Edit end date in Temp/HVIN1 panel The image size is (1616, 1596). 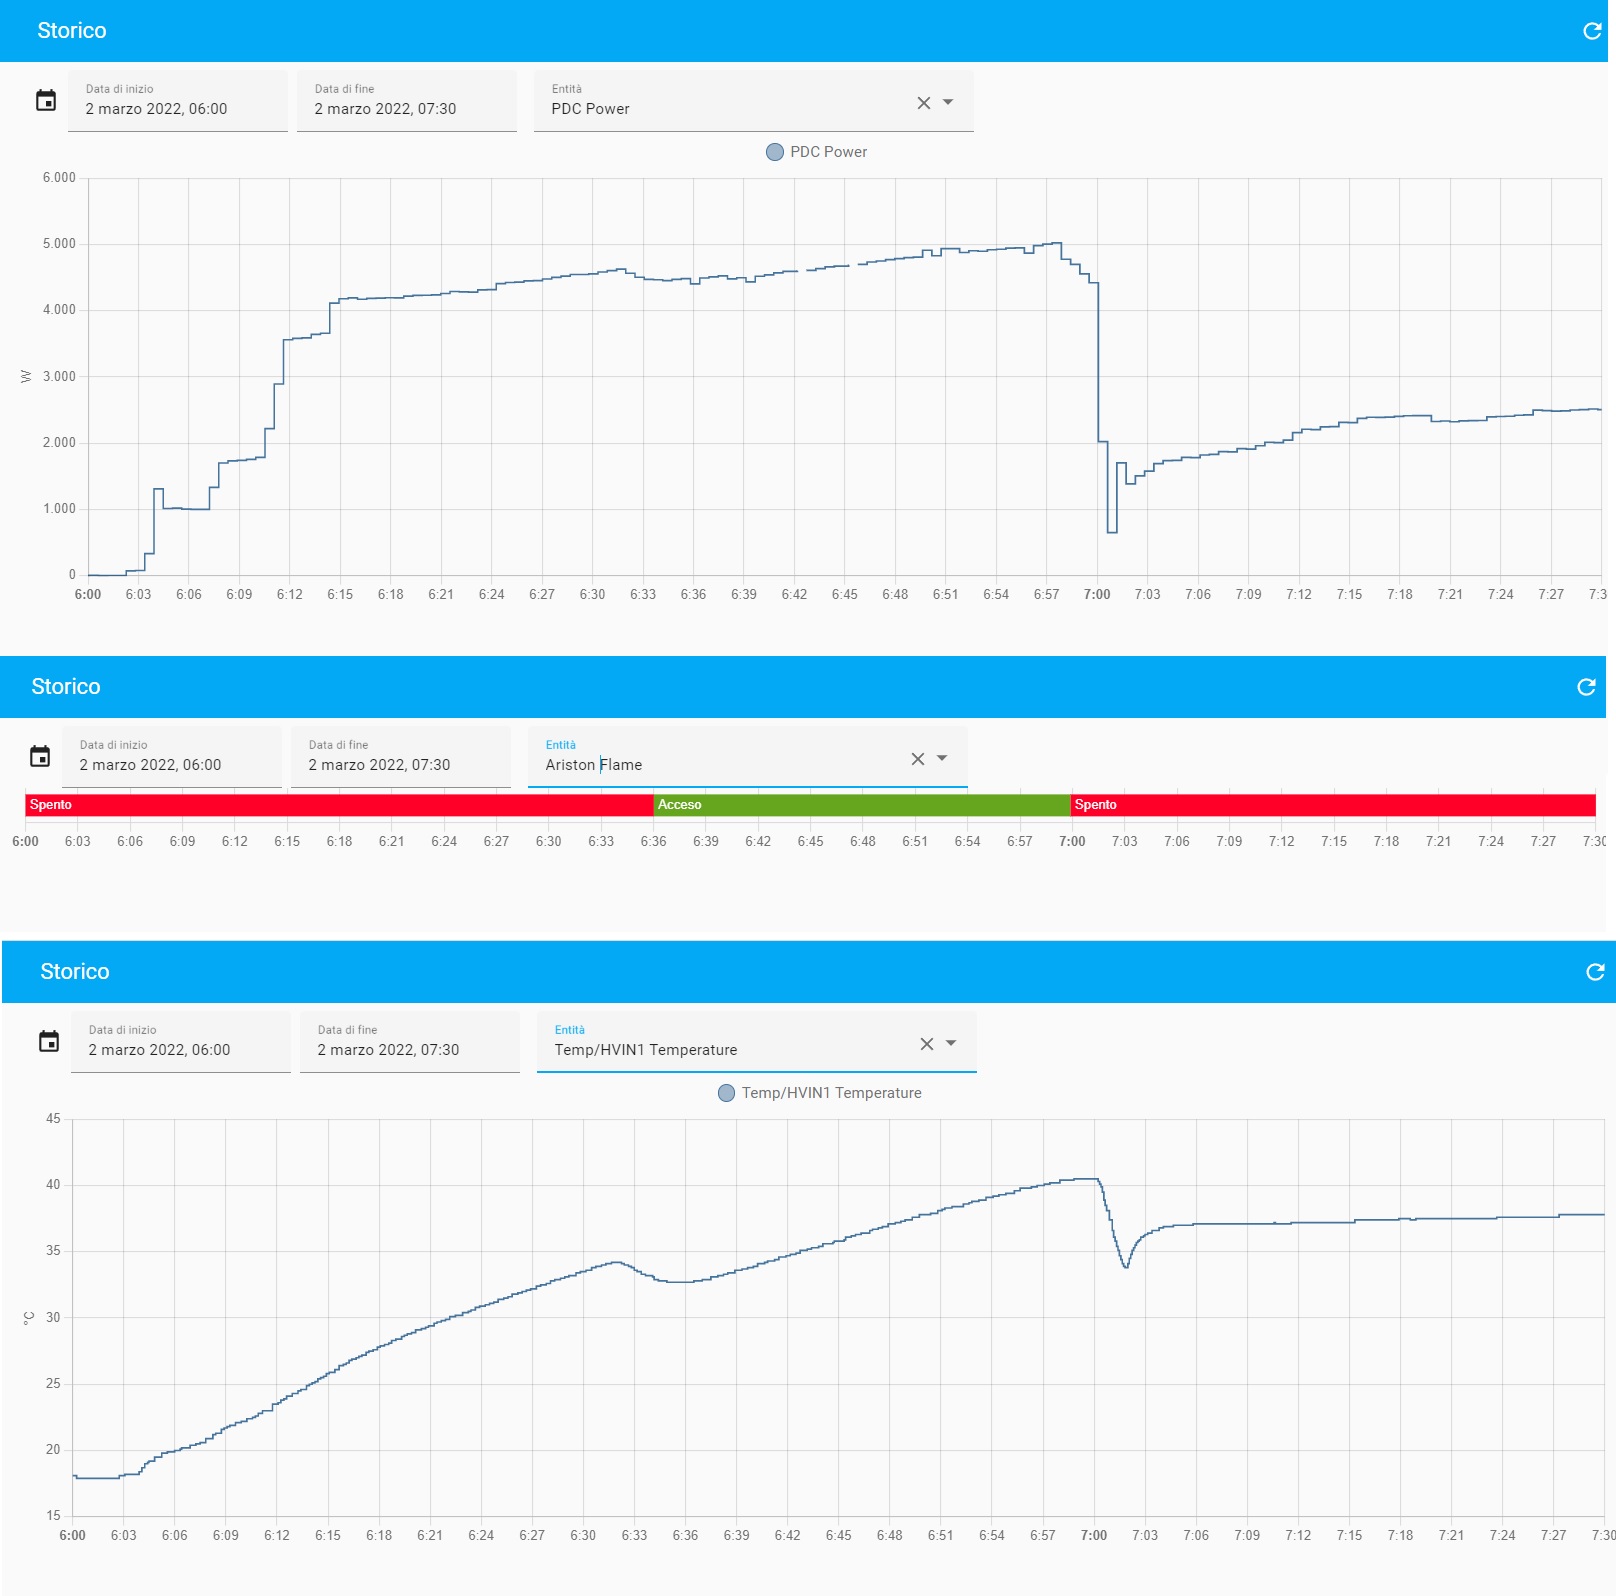[x=410, y=1041]
